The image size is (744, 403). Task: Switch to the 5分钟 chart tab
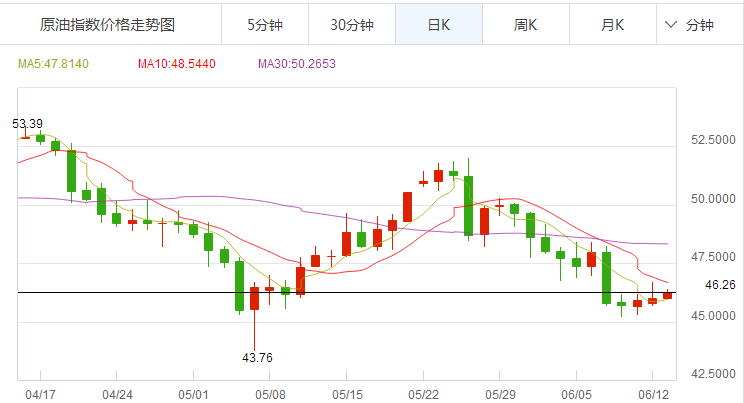pos(265,25)
